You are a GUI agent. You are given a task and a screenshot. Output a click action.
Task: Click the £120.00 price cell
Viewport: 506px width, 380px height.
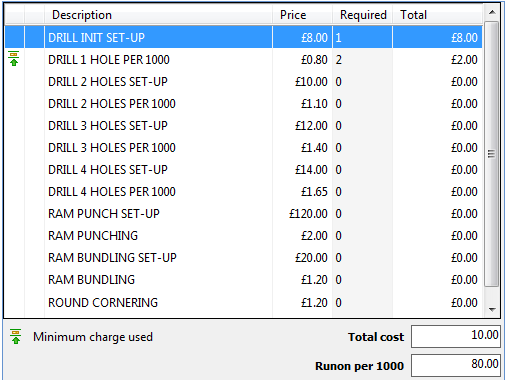coord(302,214)
